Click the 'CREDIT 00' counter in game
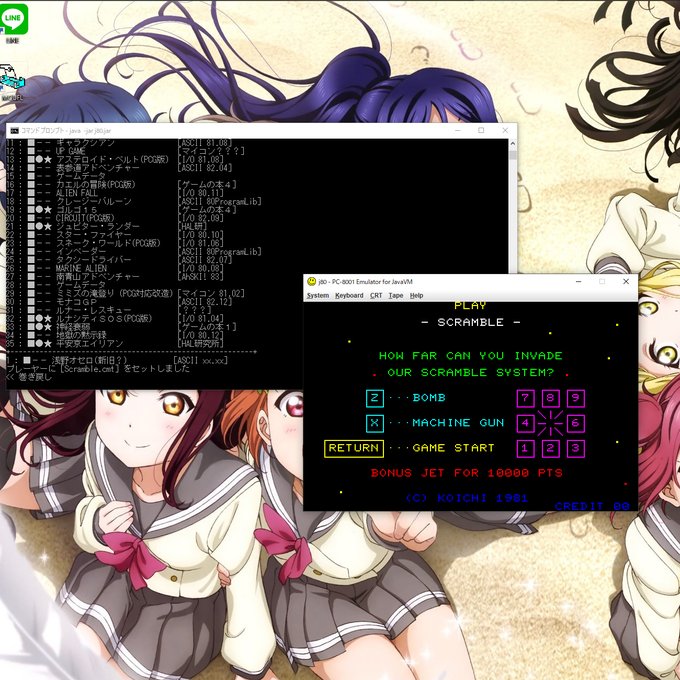The width and height of the screenshot is (680, 680). (x=592, y=506)
